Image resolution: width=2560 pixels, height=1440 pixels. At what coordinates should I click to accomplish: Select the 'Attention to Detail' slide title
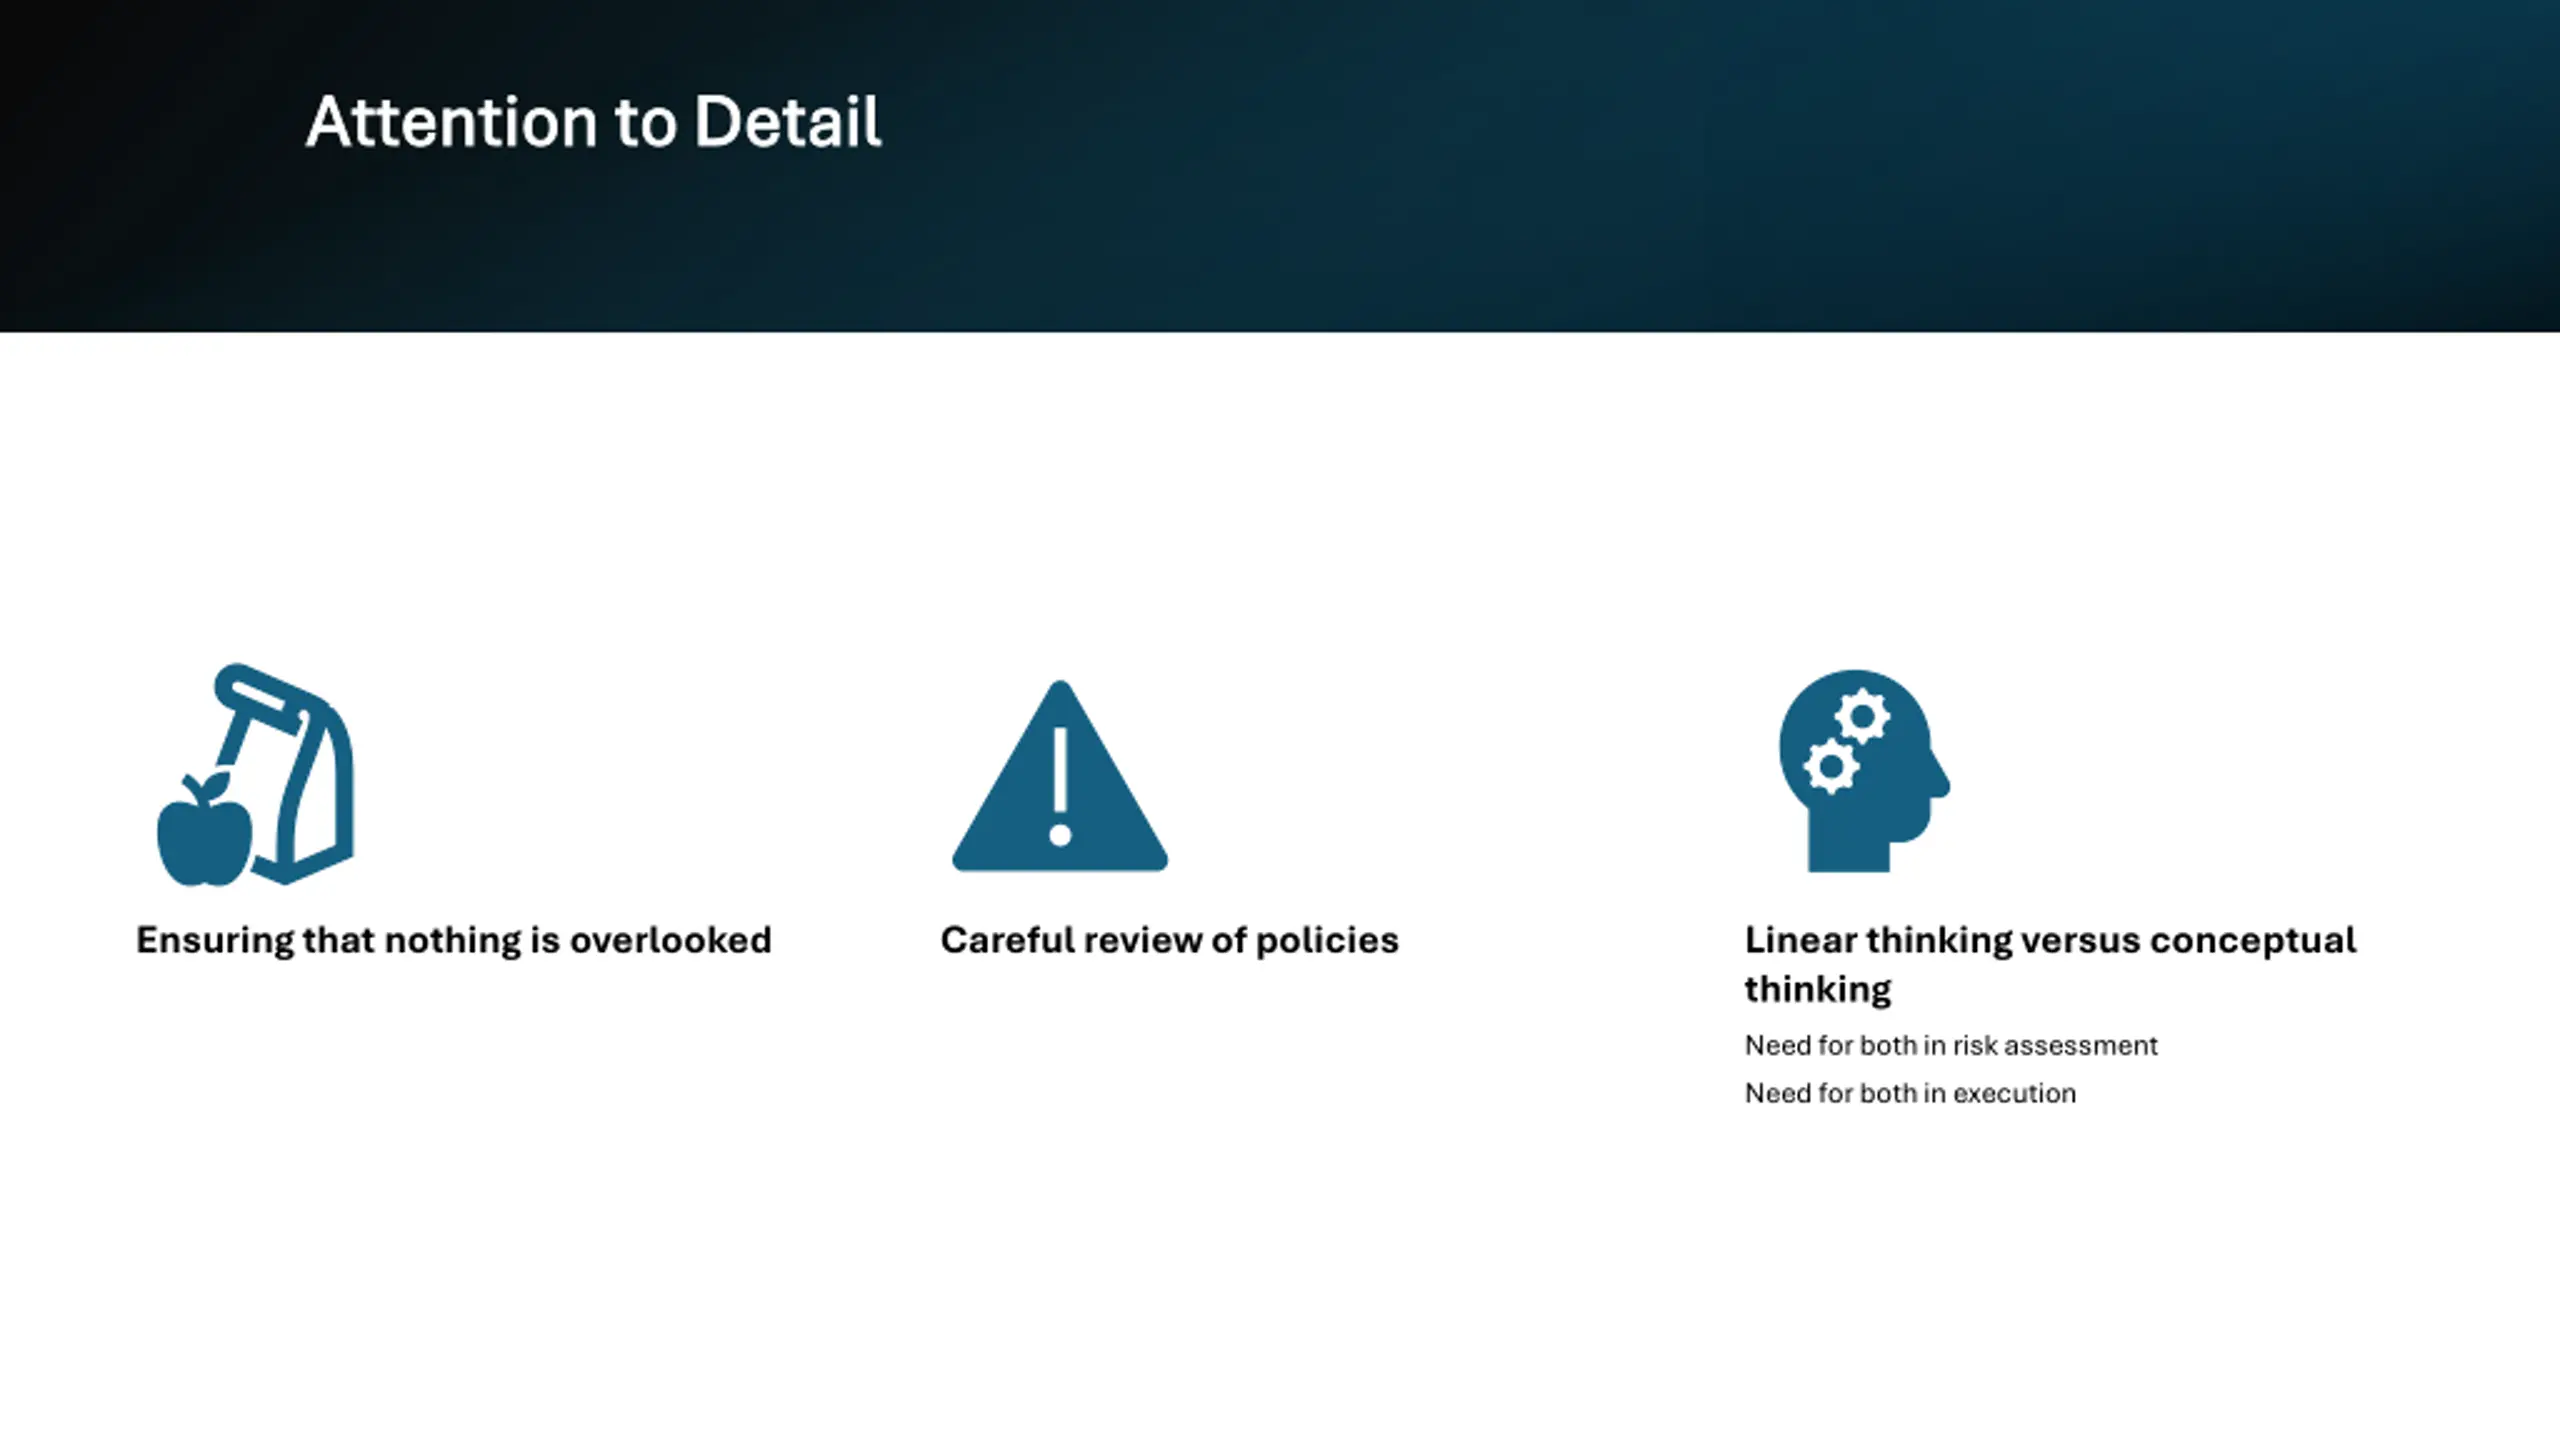pos(593,122)
